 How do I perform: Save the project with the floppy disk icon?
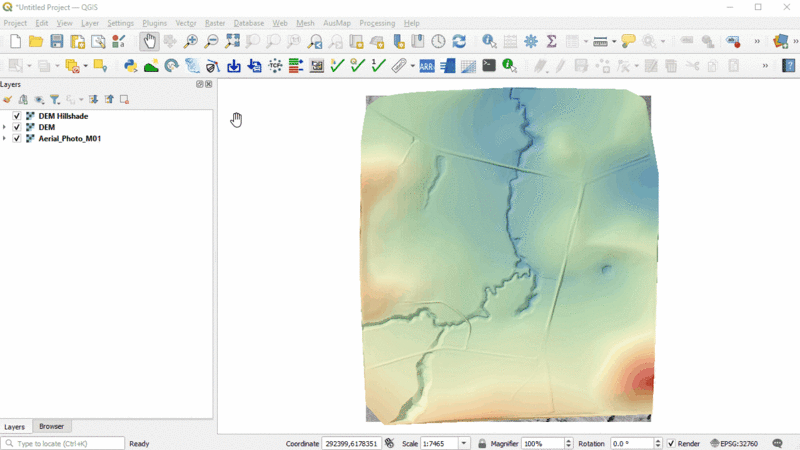[56, 42]
